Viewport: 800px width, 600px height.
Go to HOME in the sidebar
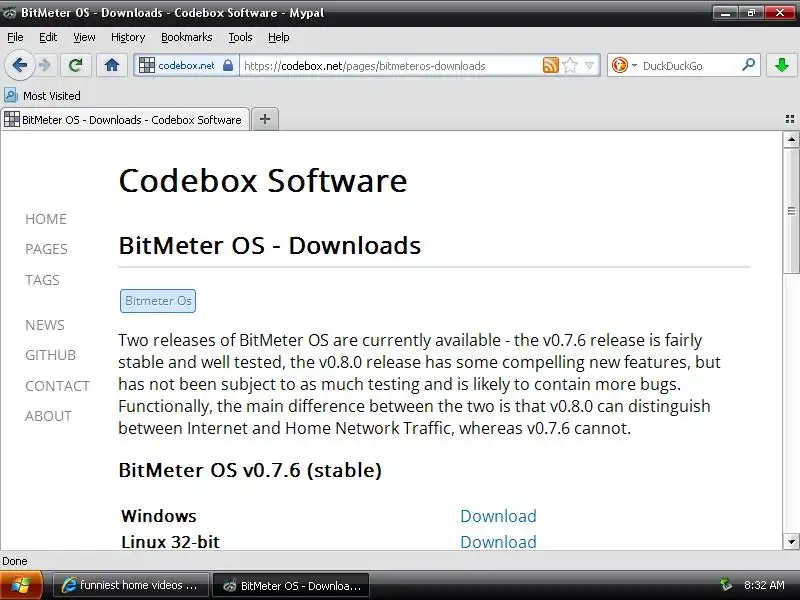coord(46,219)
